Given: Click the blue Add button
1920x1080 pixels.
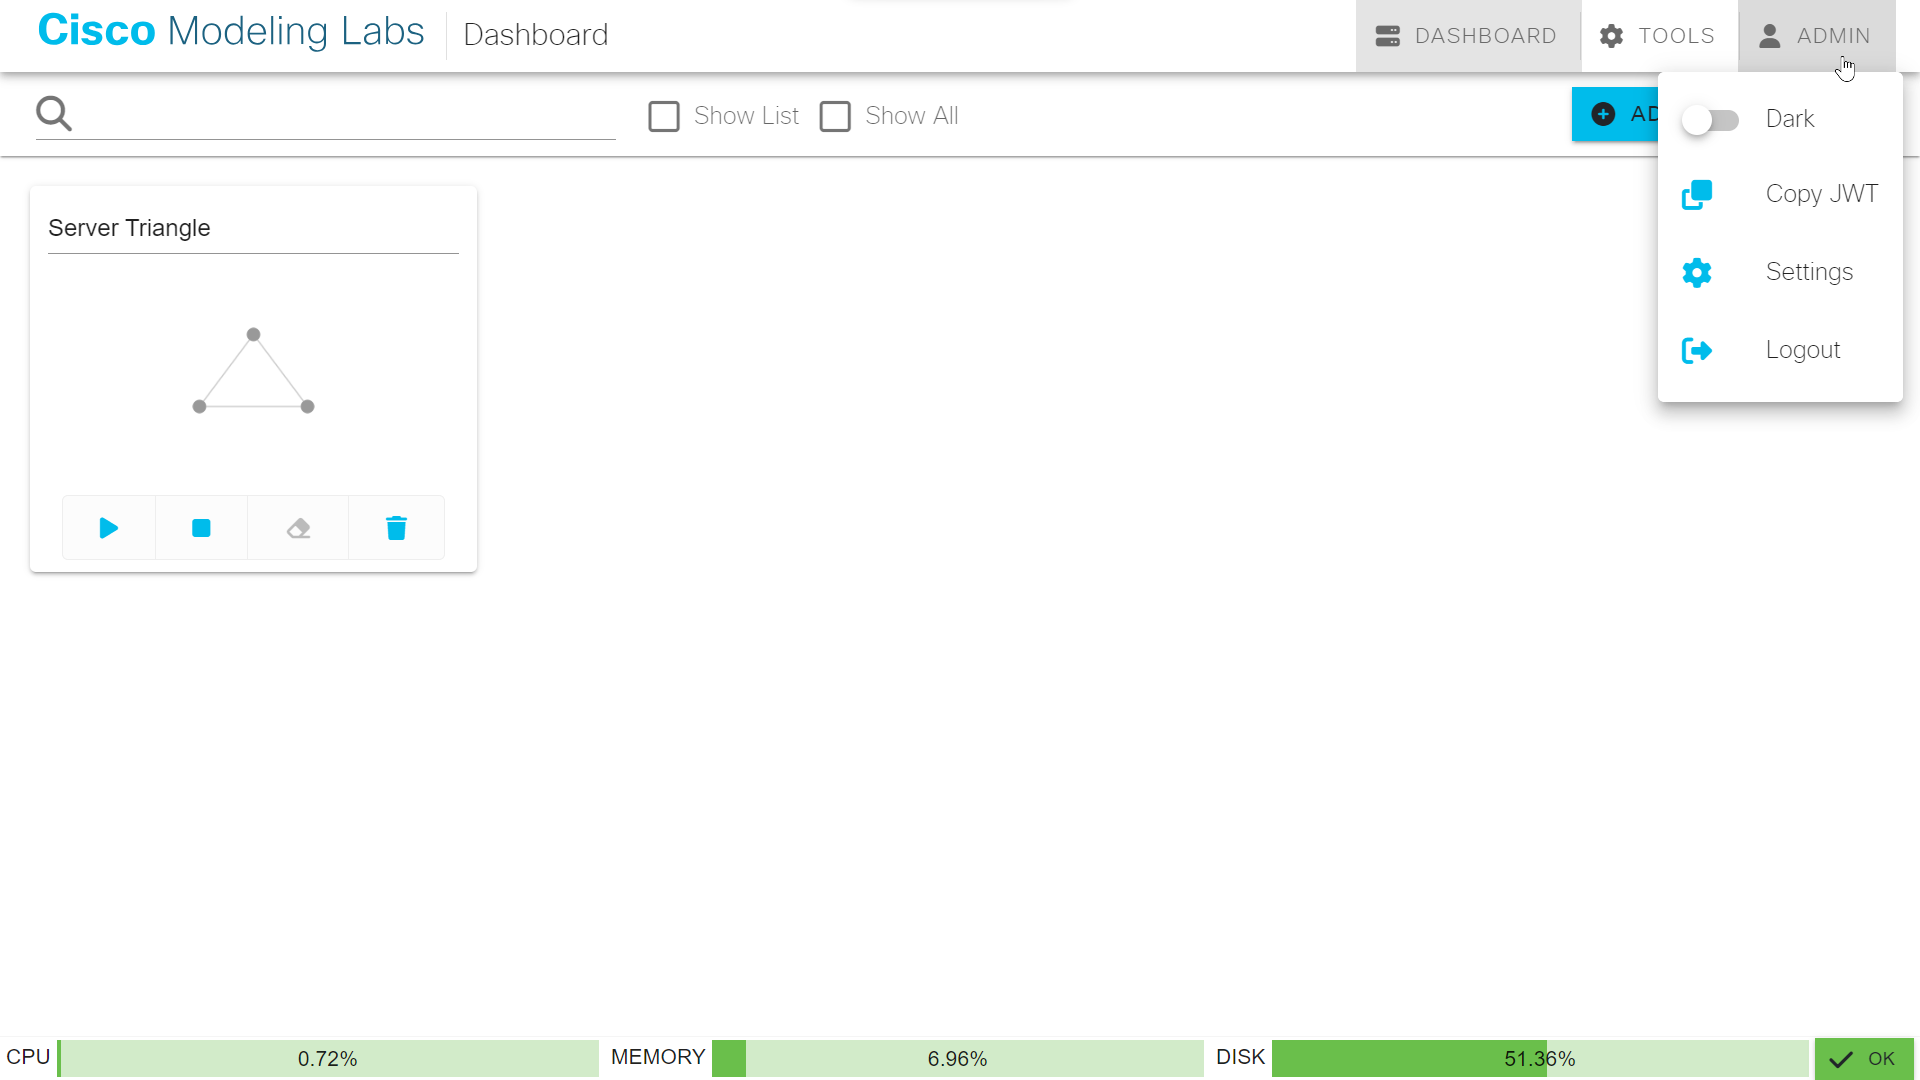Looking at the screenshot, I should click(x=1614, y=114).
